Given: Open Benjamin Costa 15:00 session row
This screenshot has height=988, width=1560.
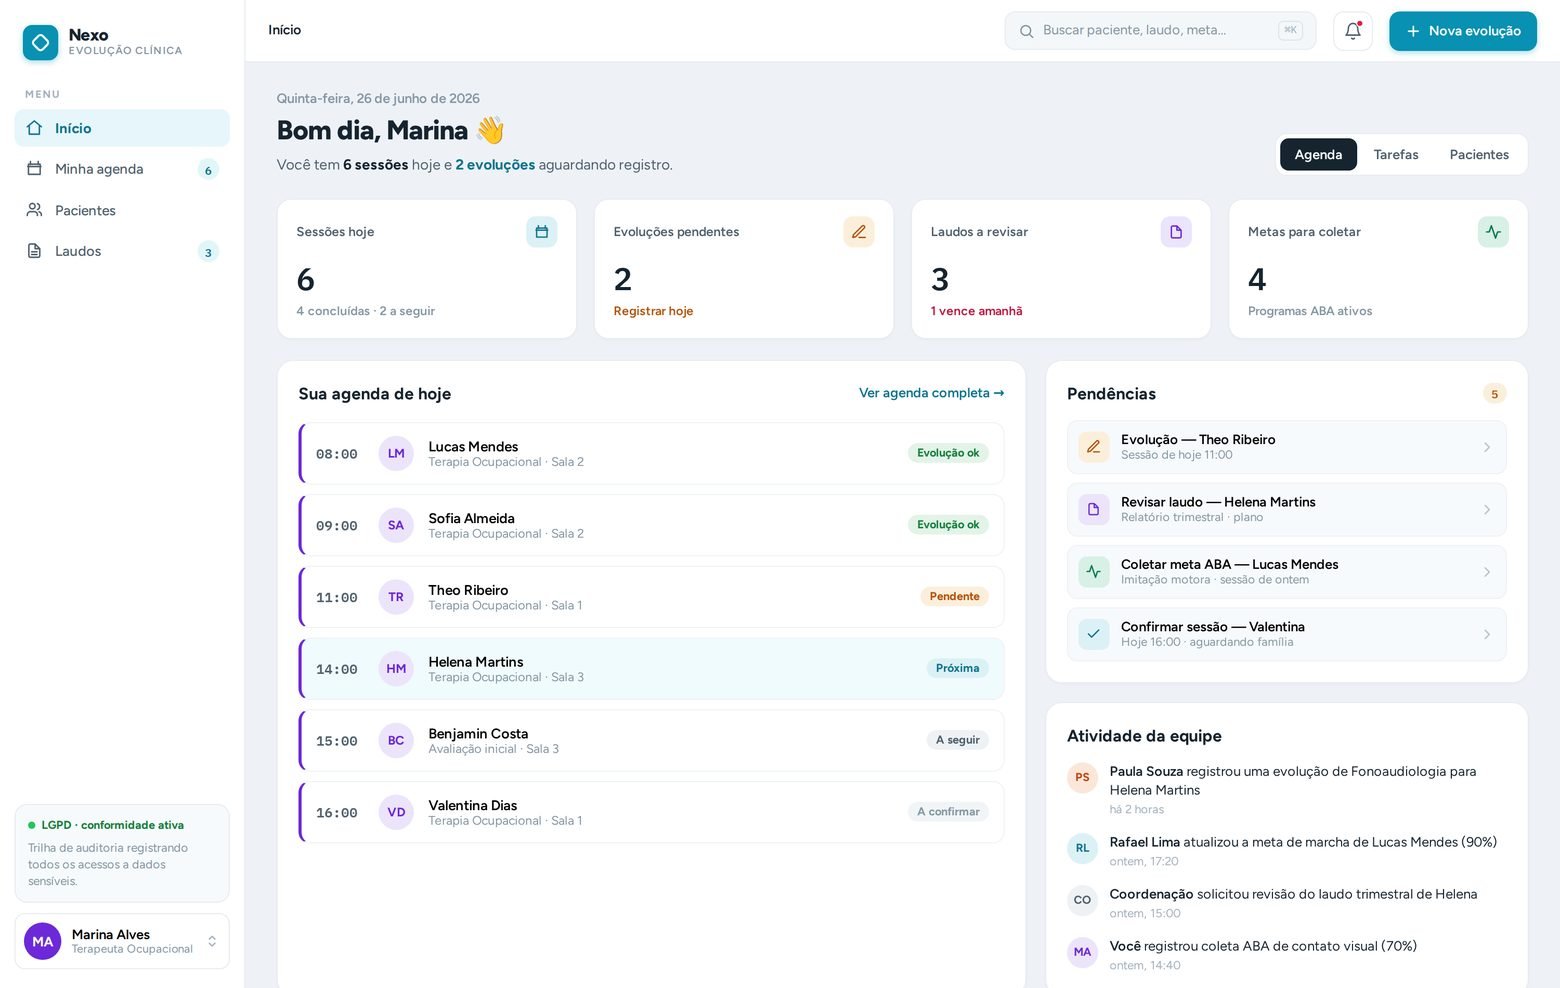Looking at the screenshot, I should pyautogui.click(x=652, y=741).
